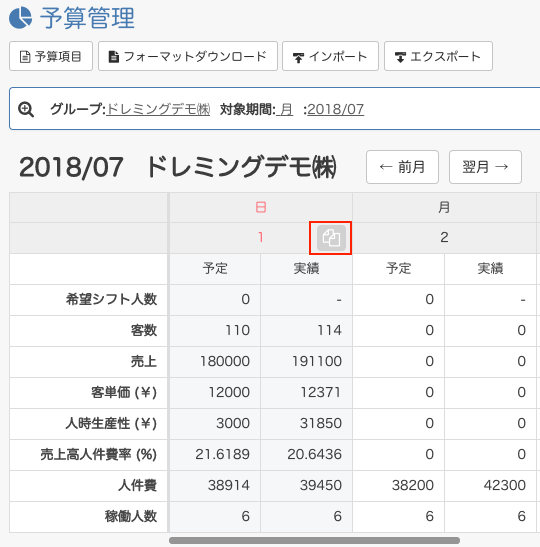Open the ドレミングデモ㈱ group link

(158, 109)
